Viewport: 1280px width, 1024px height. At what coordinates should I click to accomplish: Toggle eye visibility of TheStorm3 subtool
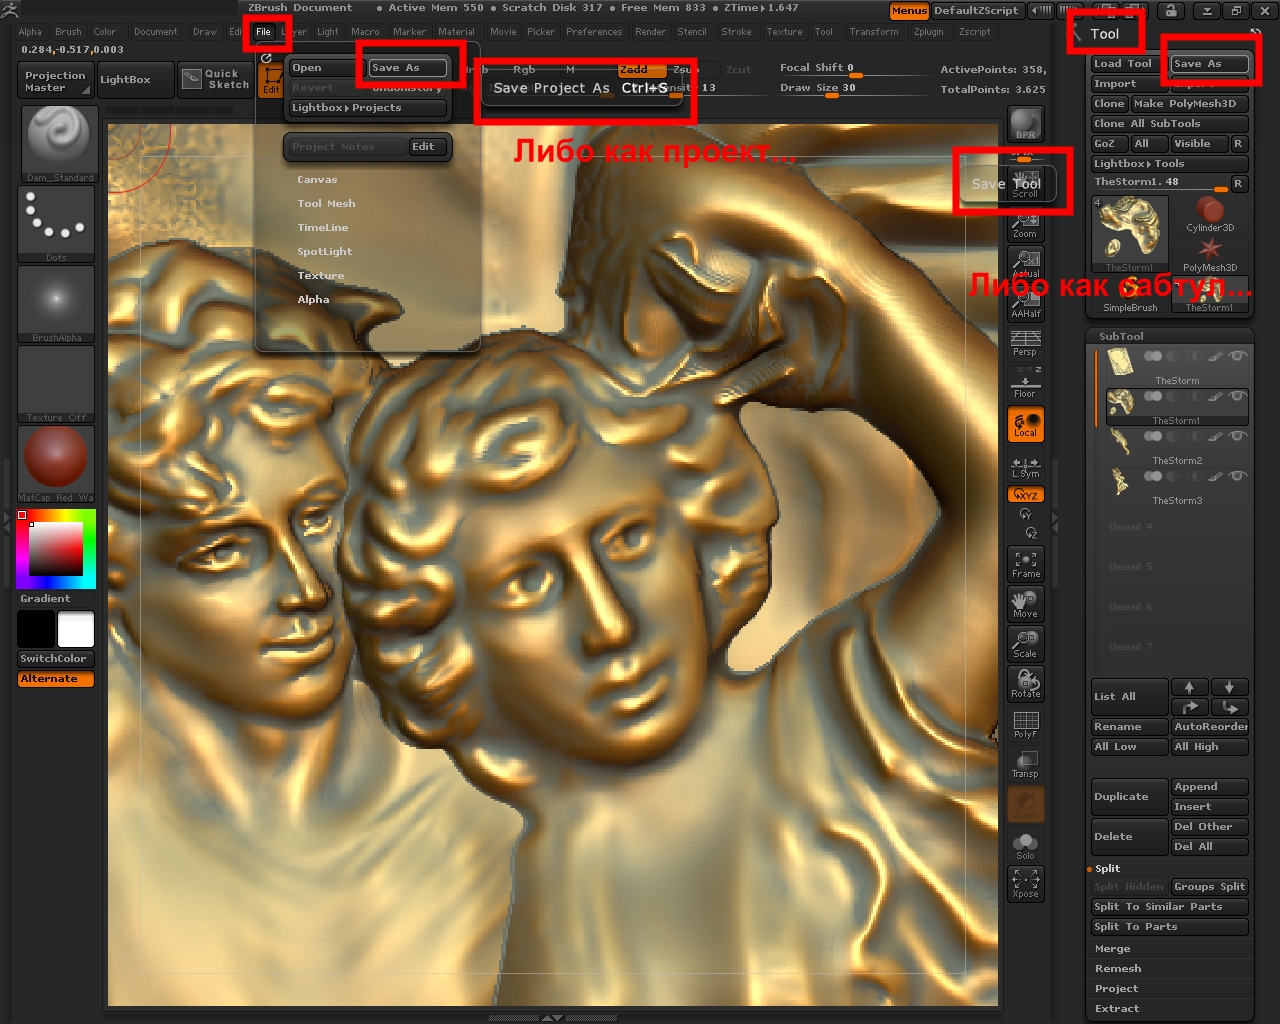[x=1238, y=476]
